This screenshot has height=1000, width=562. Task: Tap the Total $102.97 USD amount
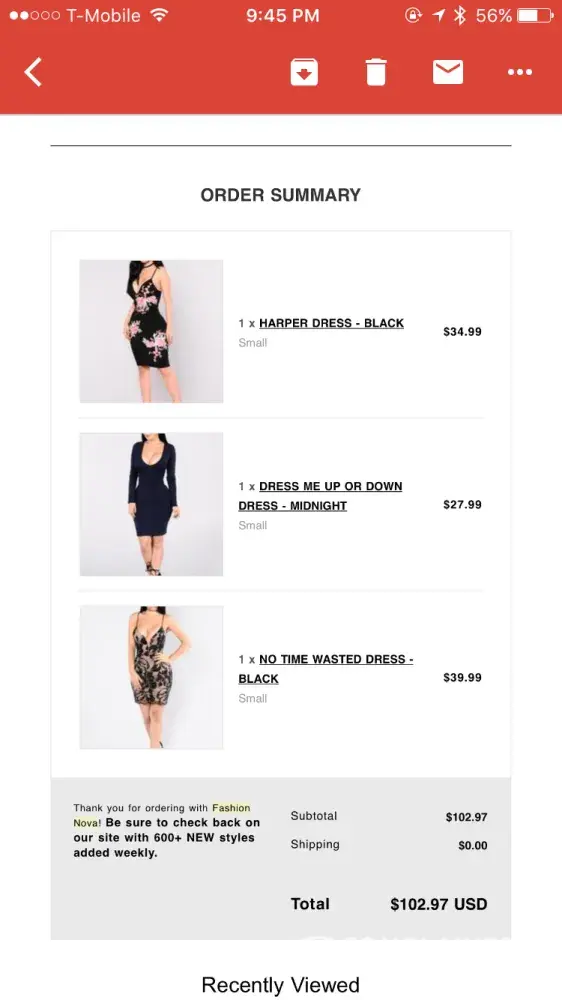pyautogui.click(x=439, y=904)
